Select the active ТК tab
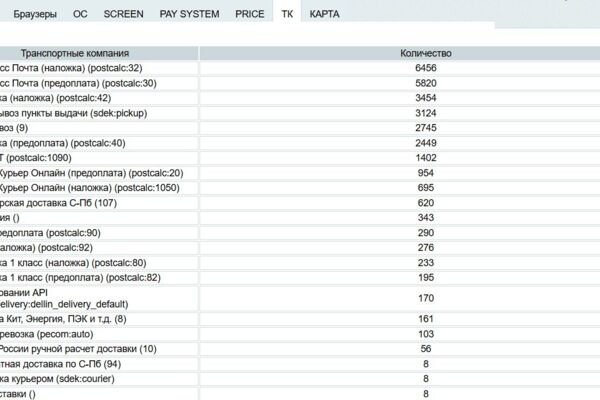Image resolution: width=600 pixels, height=400 pixels. [287, 14]
